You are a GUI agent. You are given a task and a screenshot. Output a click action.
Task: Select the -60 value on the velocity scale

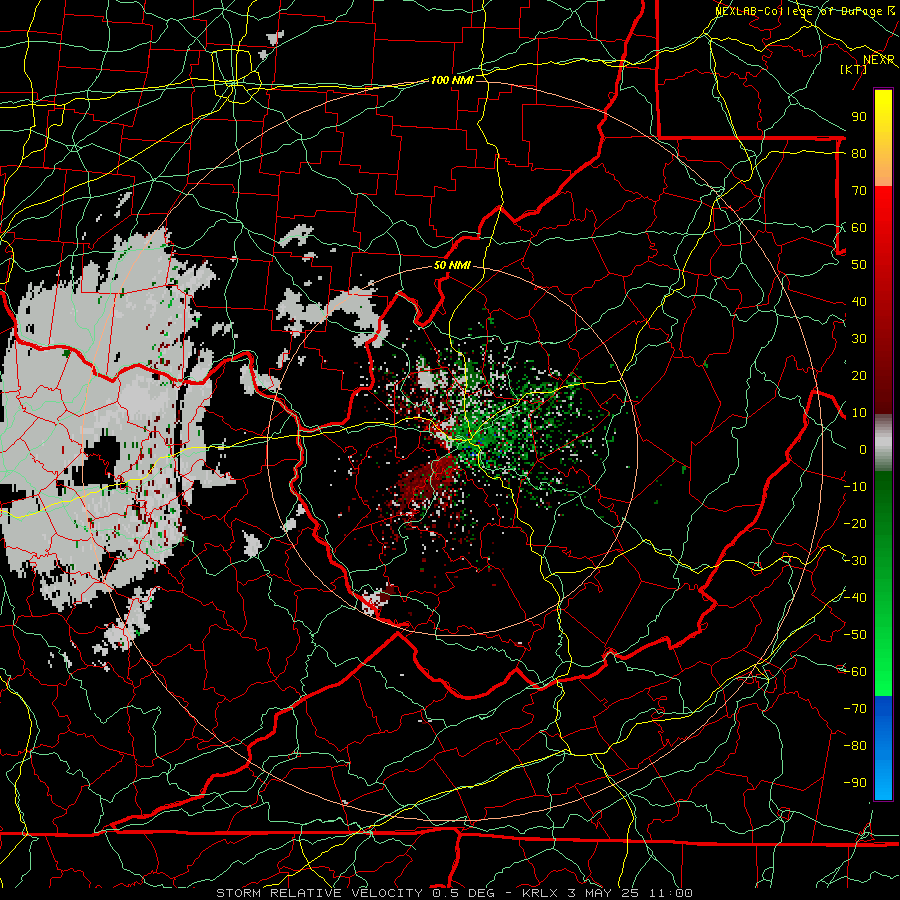(x=856, y=672)
